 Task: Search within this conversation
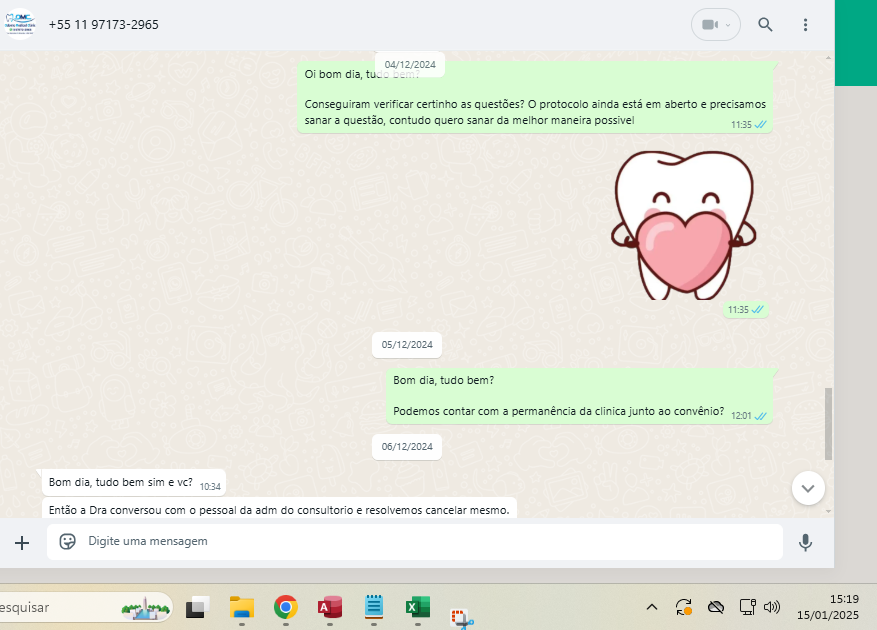click(765, 25)
